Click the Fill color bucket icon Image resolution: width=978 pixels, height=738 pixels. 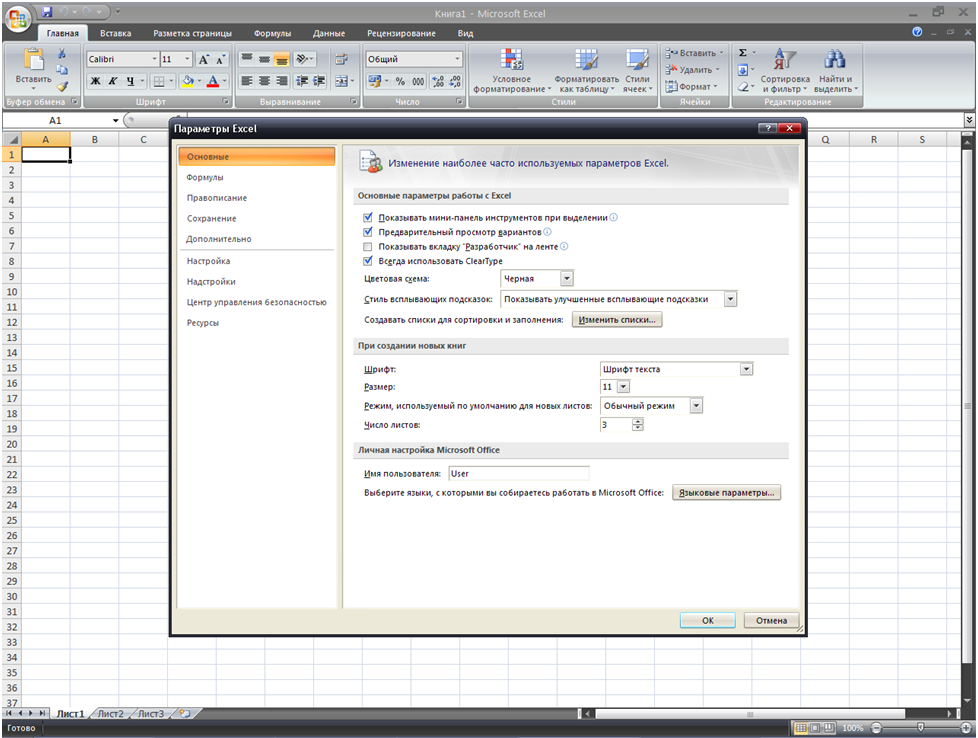coord(187,80)
